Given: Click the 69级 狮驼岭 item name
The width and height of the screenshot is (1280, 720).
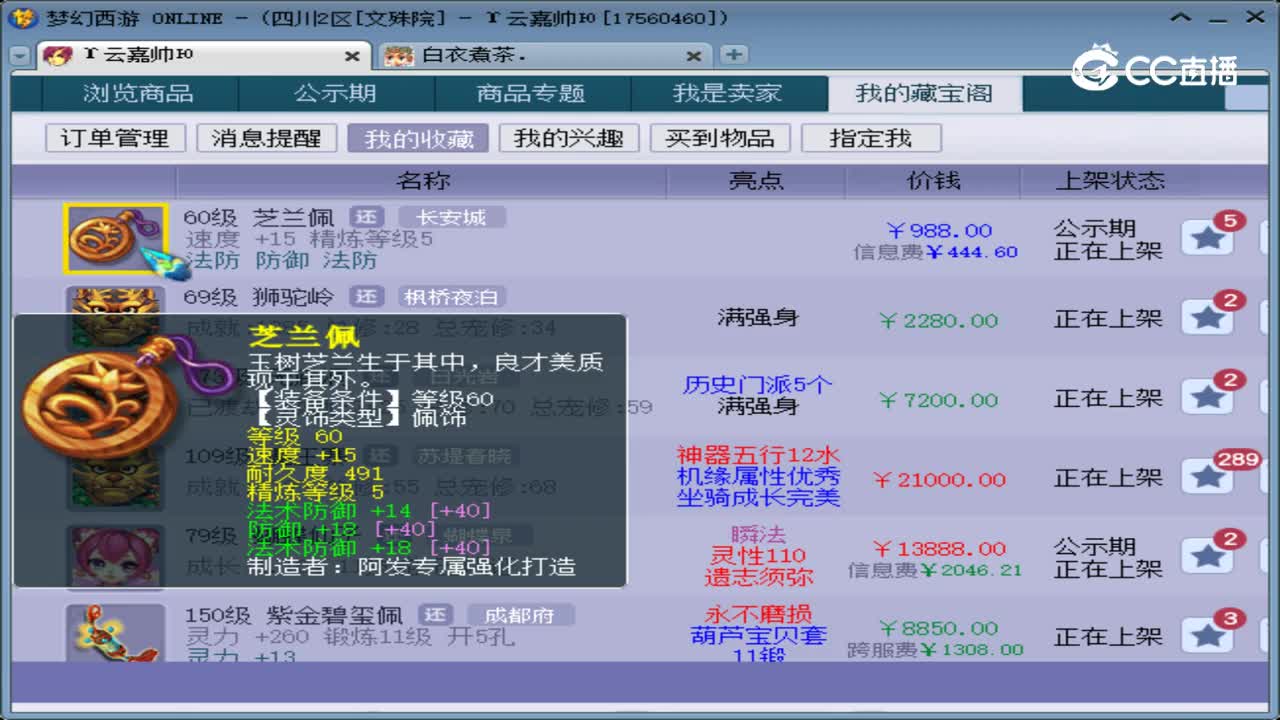Looking at the screenshot, I should point(260,297).
